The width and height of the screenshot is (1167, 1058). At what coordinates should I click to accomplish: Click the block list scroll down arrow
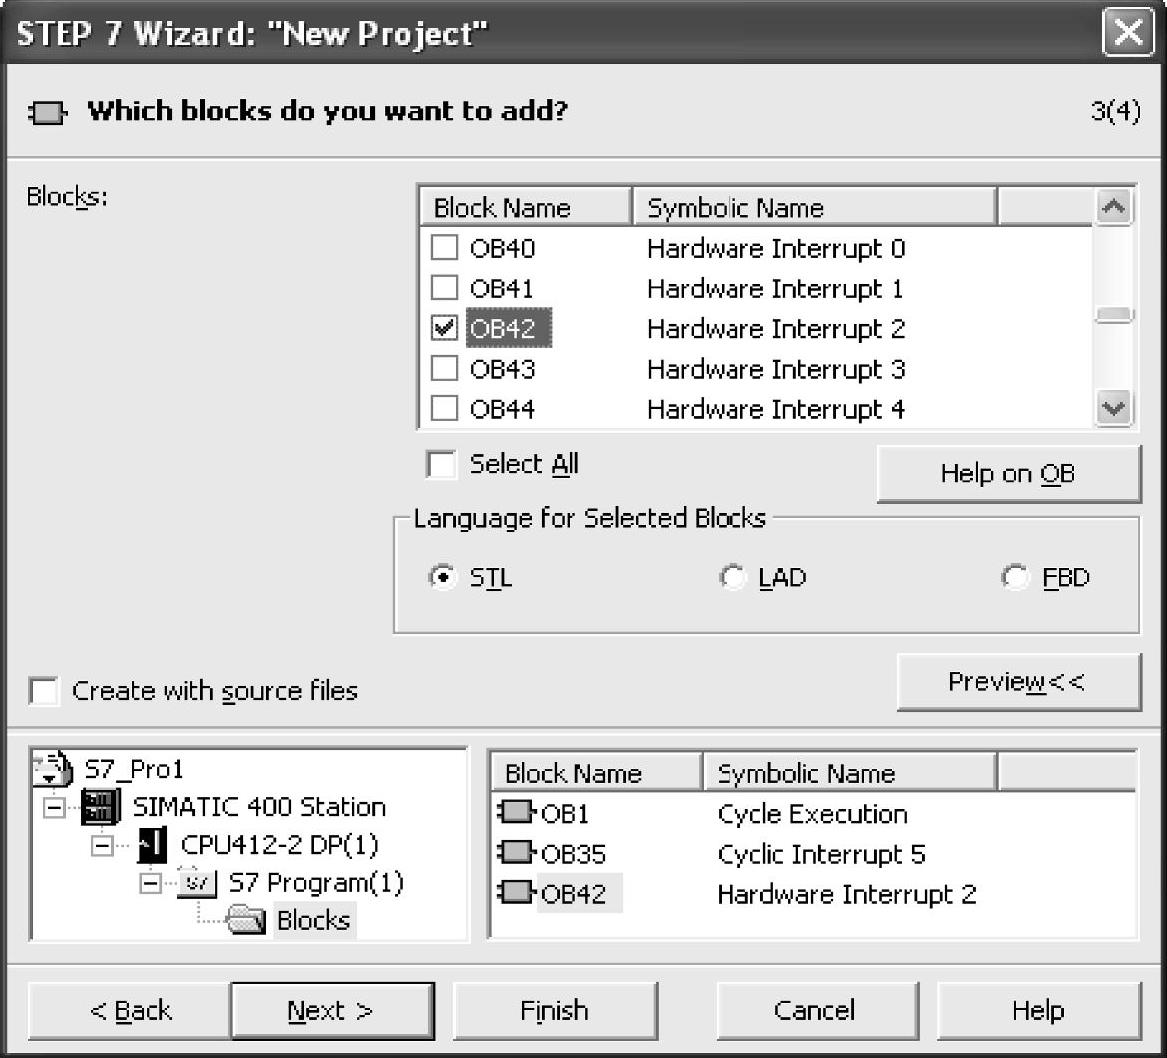(1113, 408)
